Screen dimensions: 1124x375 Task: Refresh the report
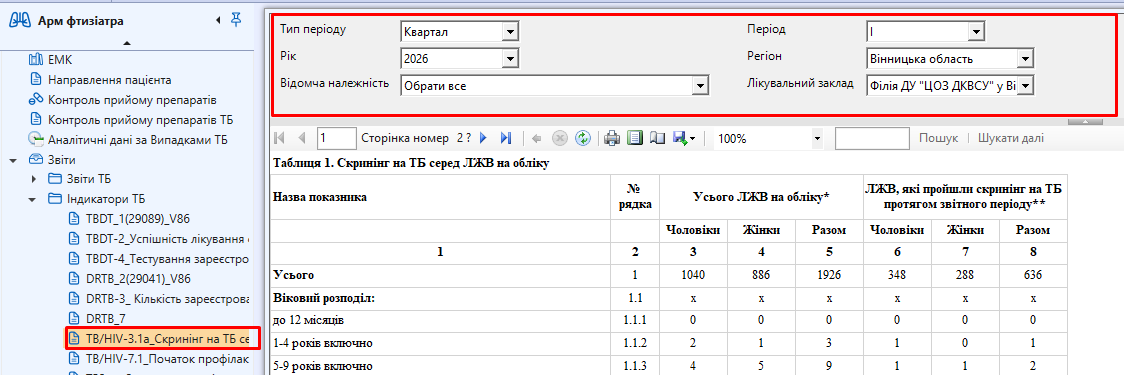(x=583, y=138)
